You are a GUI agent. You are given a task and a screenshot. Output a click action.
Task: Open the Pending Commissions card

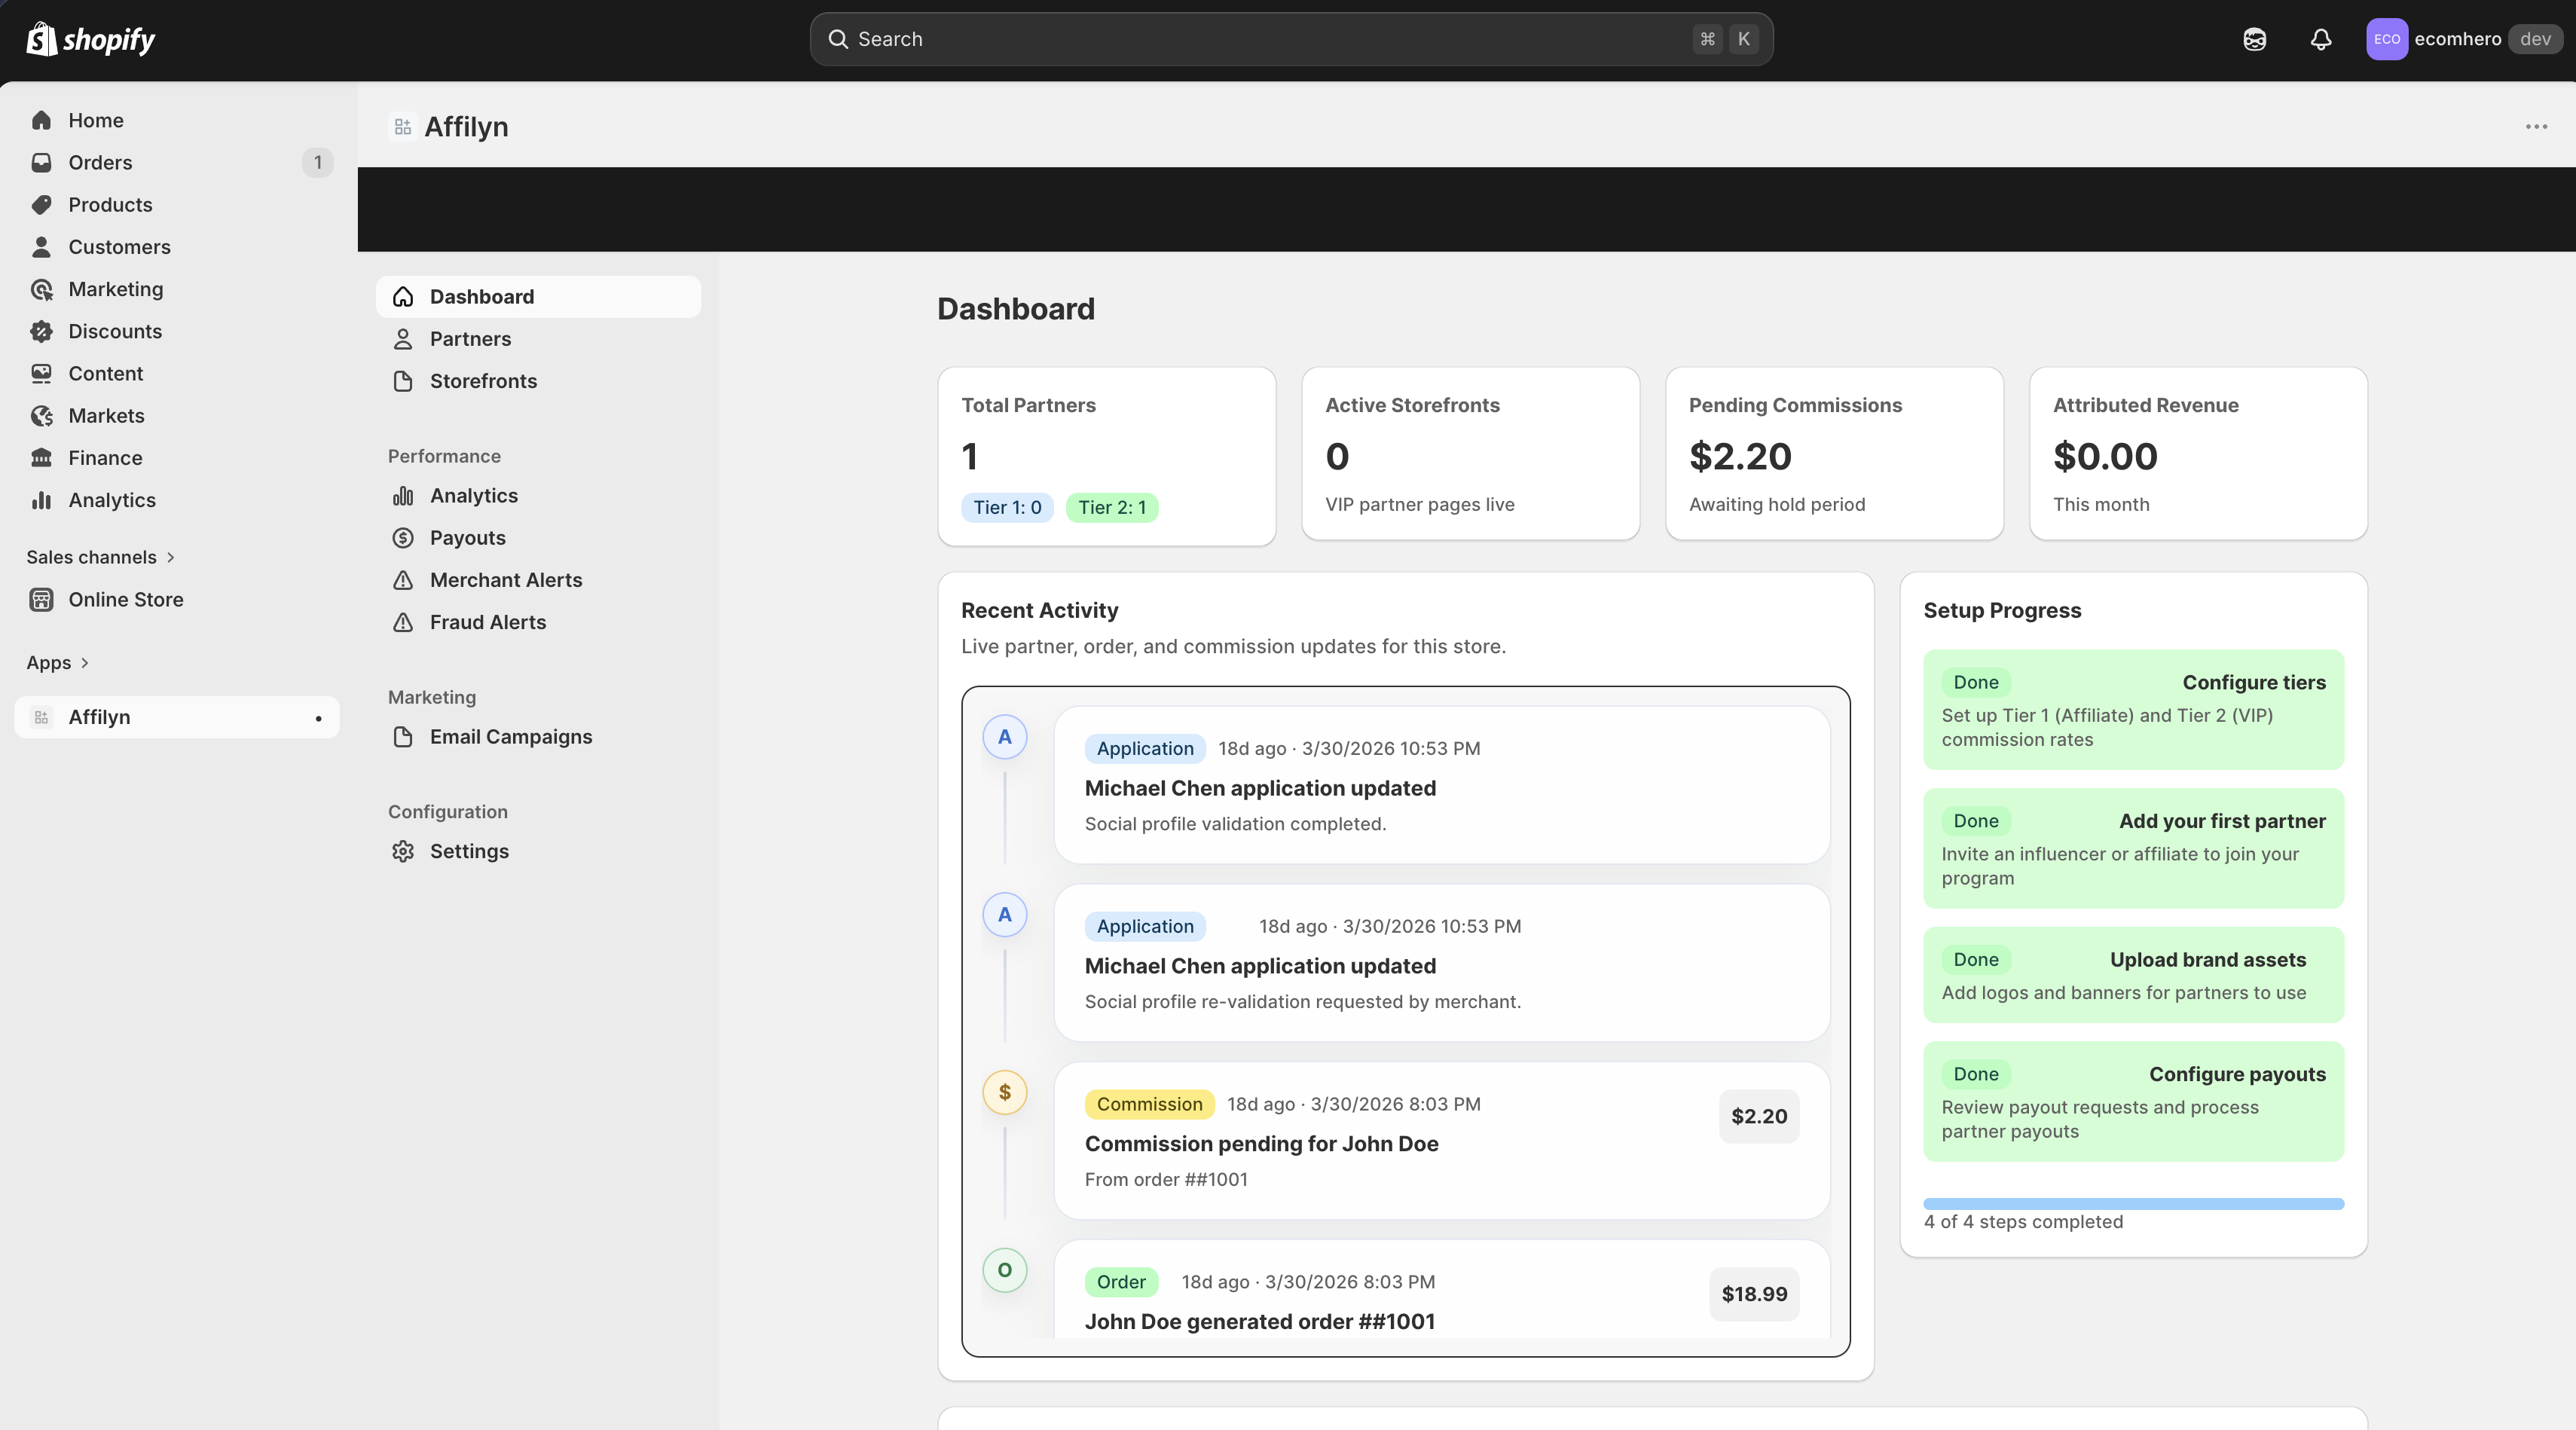1834,453
